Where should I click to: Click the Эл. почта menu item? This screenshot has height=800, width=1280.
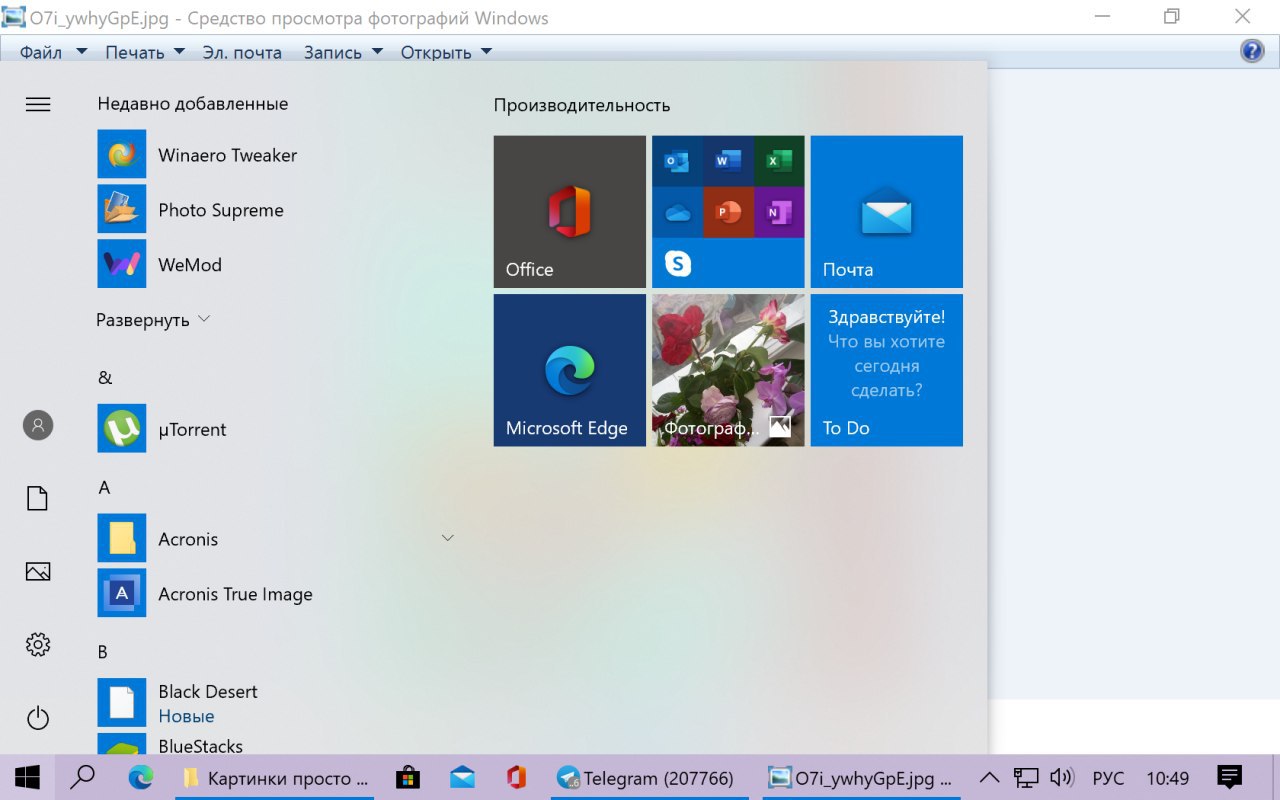coord(242,52)
